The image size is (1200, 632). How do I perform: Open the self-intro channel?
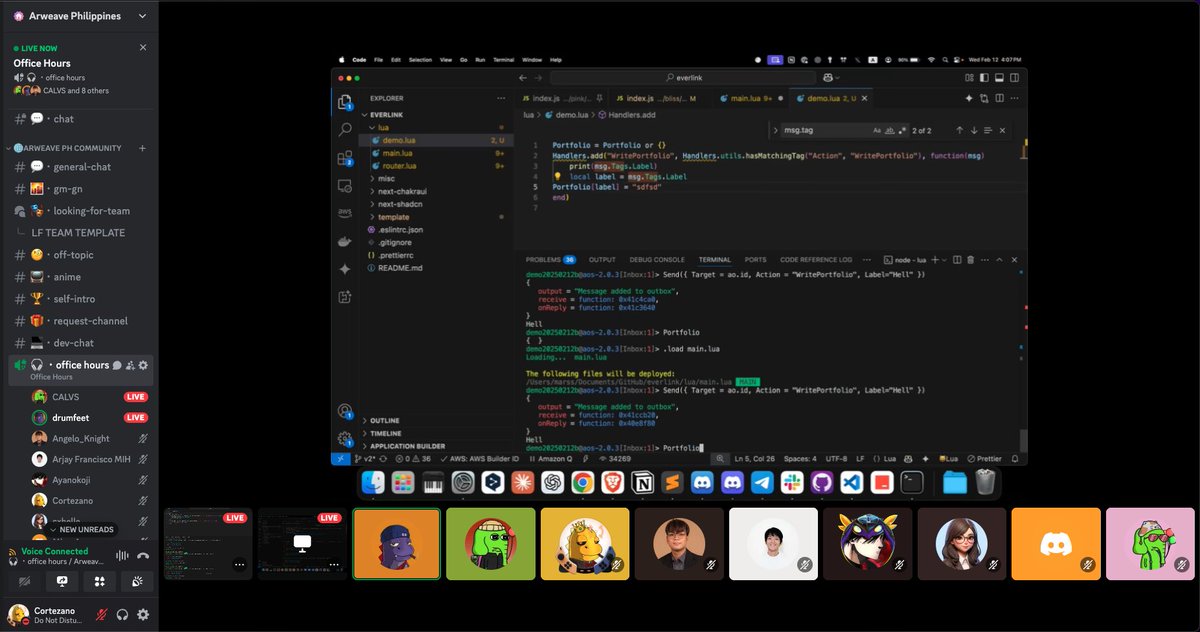(x=80, y=299)
